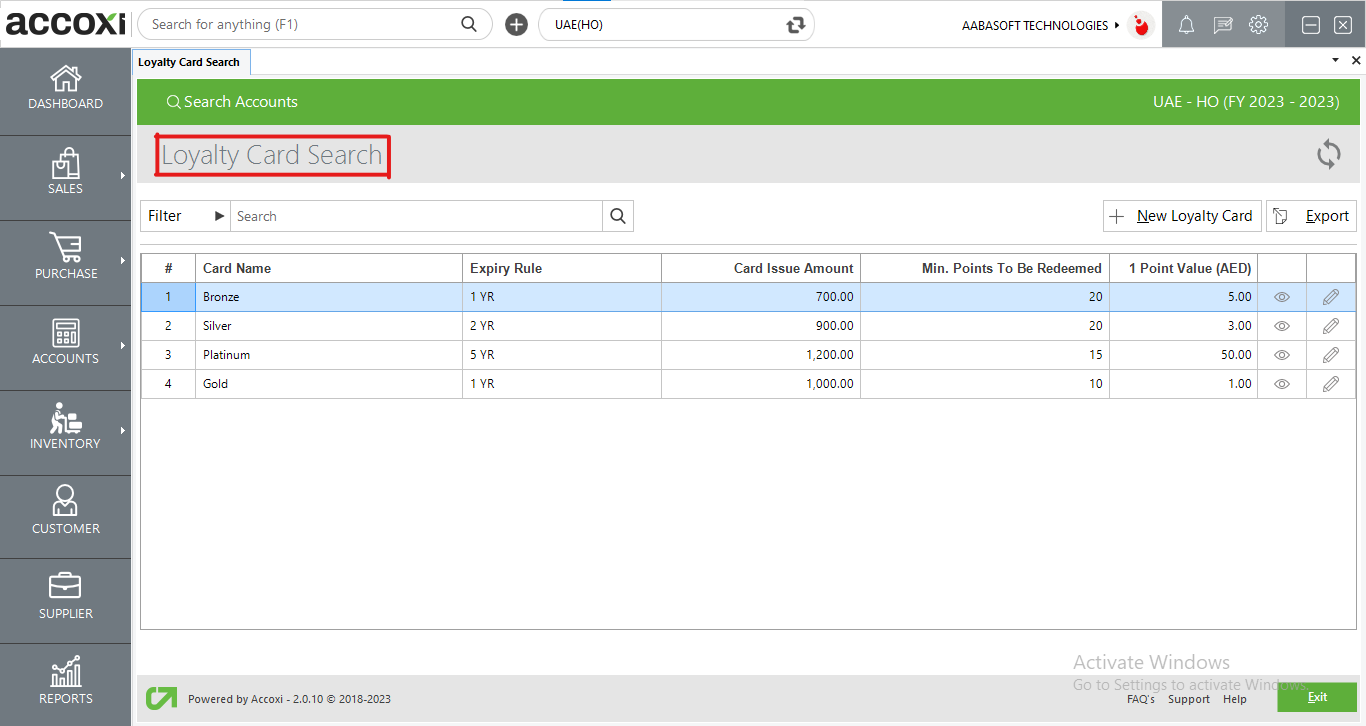Viewport: 1366px width, 726px height.
Task: Expand the Sales menu in sidebar
Action: click(x=66, y=172)
